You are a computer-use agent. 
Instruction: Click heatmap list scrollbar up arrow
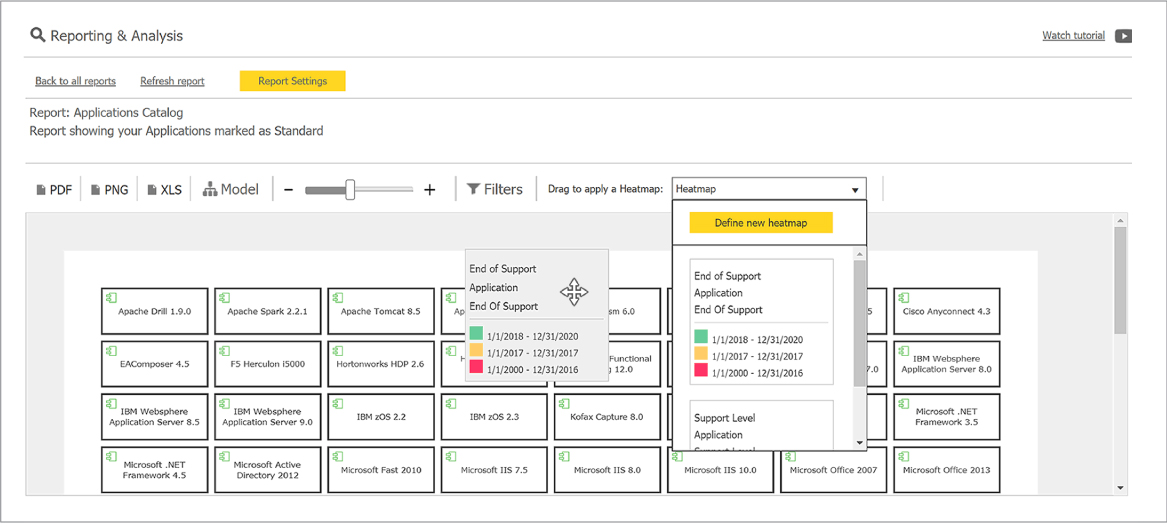pyautogui.click(x=860, y=254)
